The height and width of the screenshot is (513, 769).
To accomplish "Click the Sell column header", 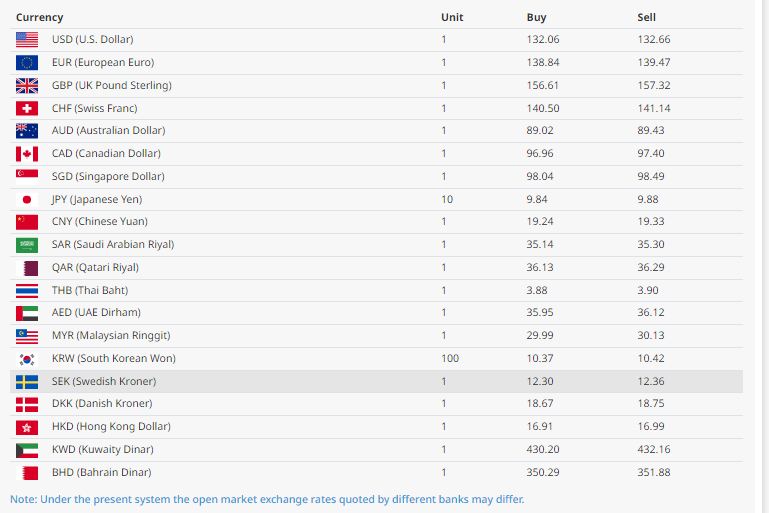I will click(646, 17).
